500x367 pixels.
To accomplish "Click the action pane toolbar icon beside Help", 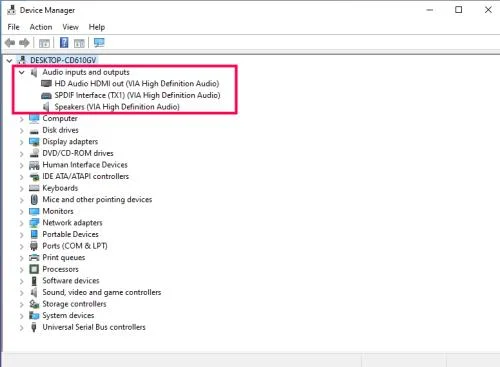I will click(79, 43).
